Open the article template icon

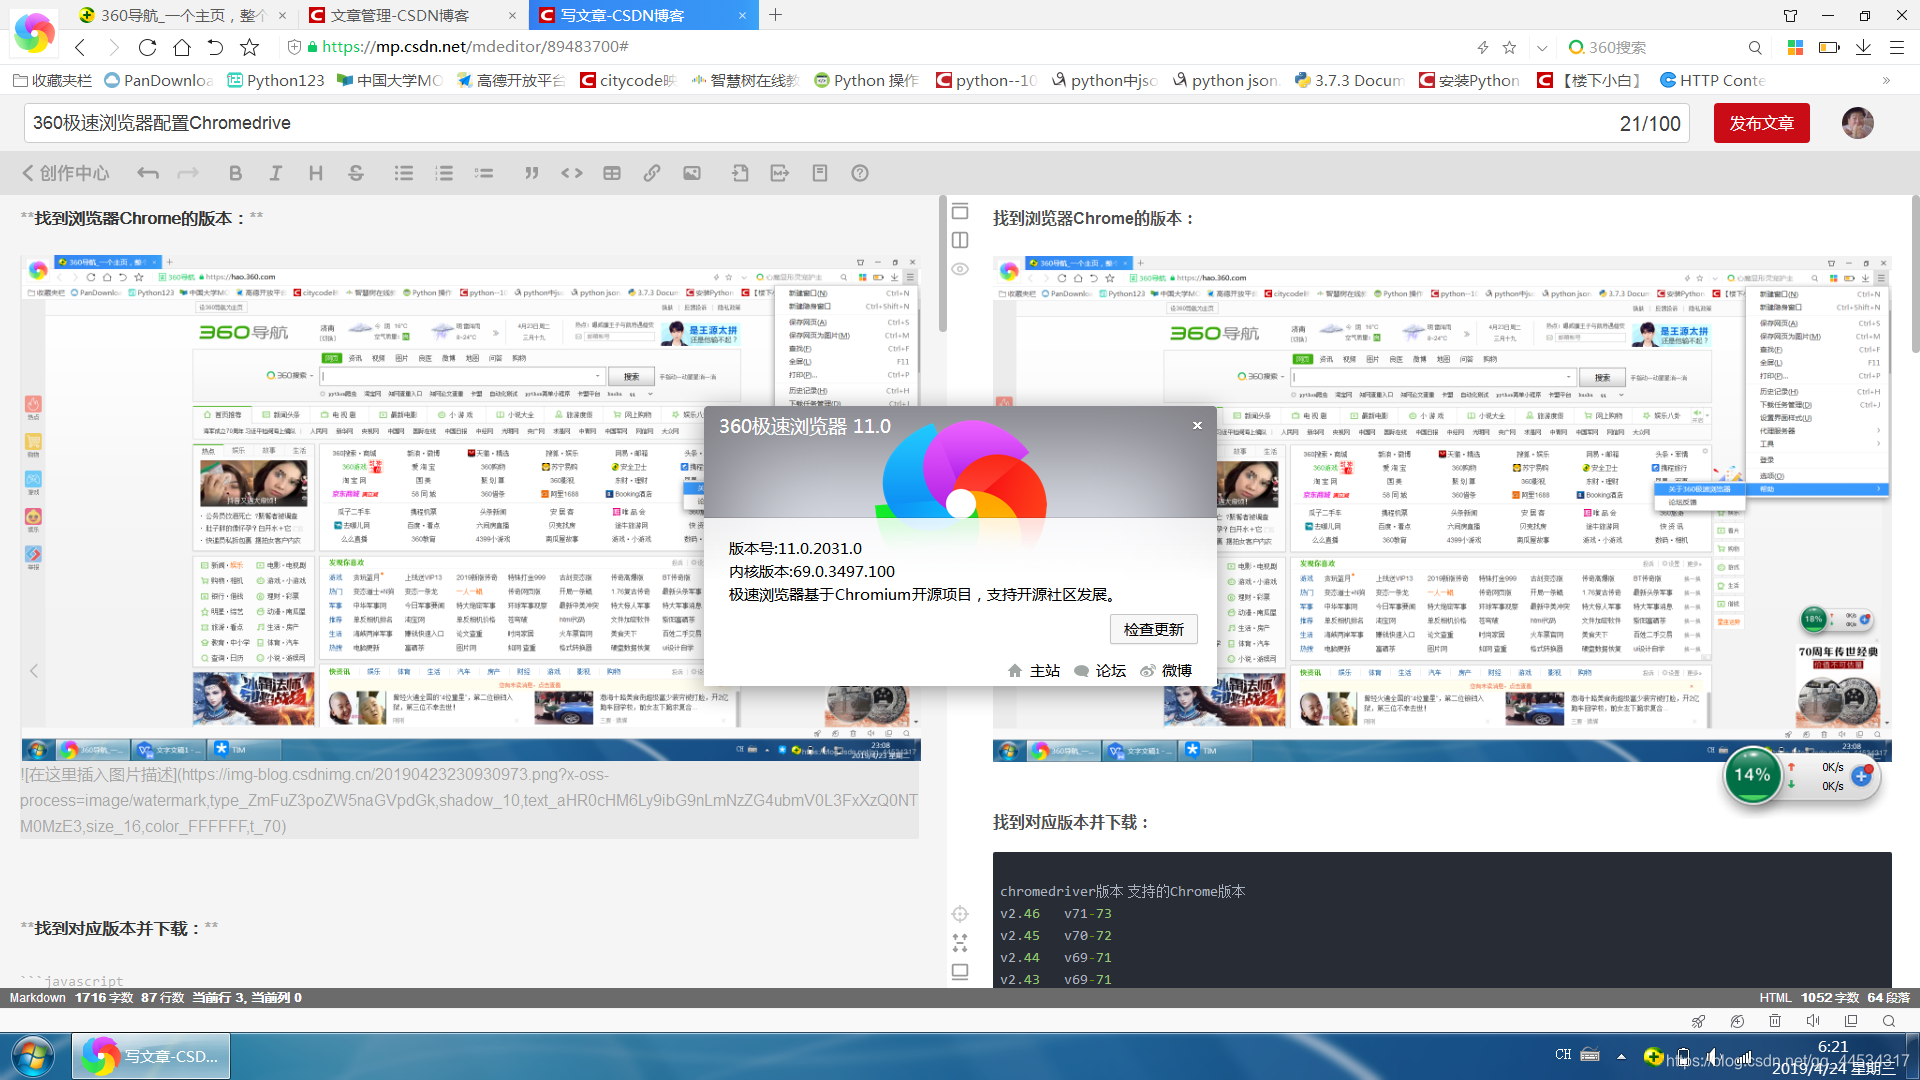(820, 173)
